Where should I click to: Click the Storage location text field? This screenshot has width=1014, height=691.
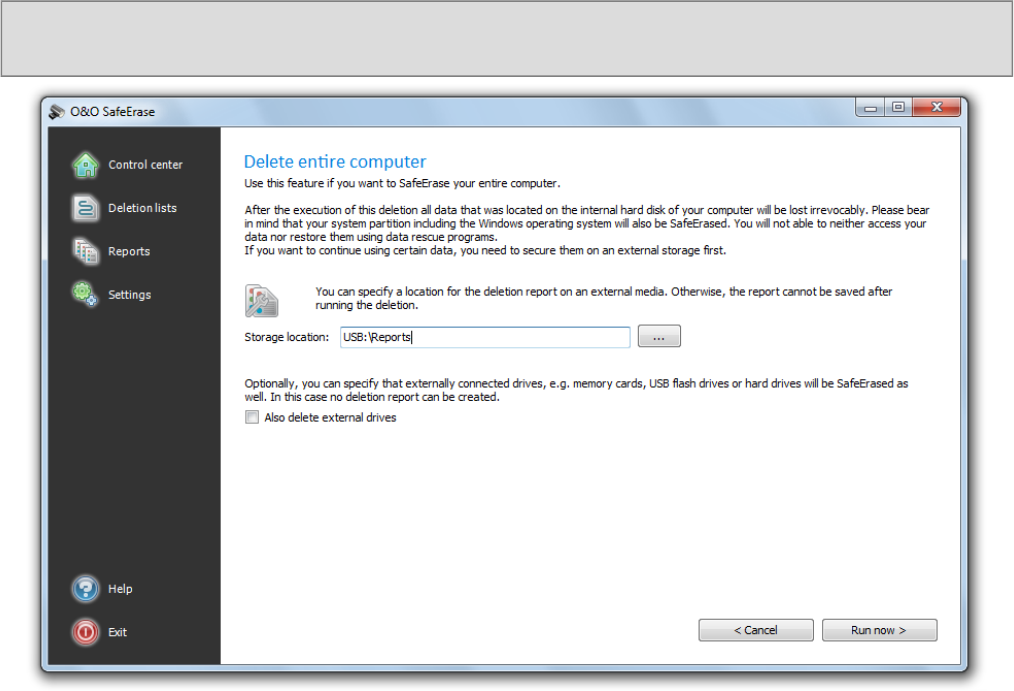[x=485, y=337]
